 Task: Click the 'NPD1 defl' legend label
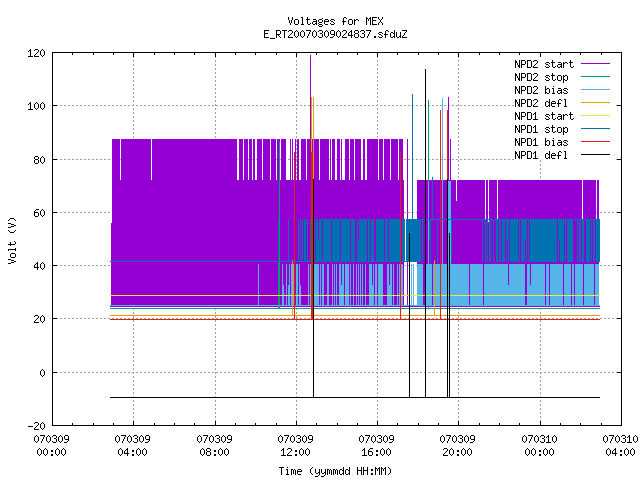pyautogui.click(x=541, y=156)
